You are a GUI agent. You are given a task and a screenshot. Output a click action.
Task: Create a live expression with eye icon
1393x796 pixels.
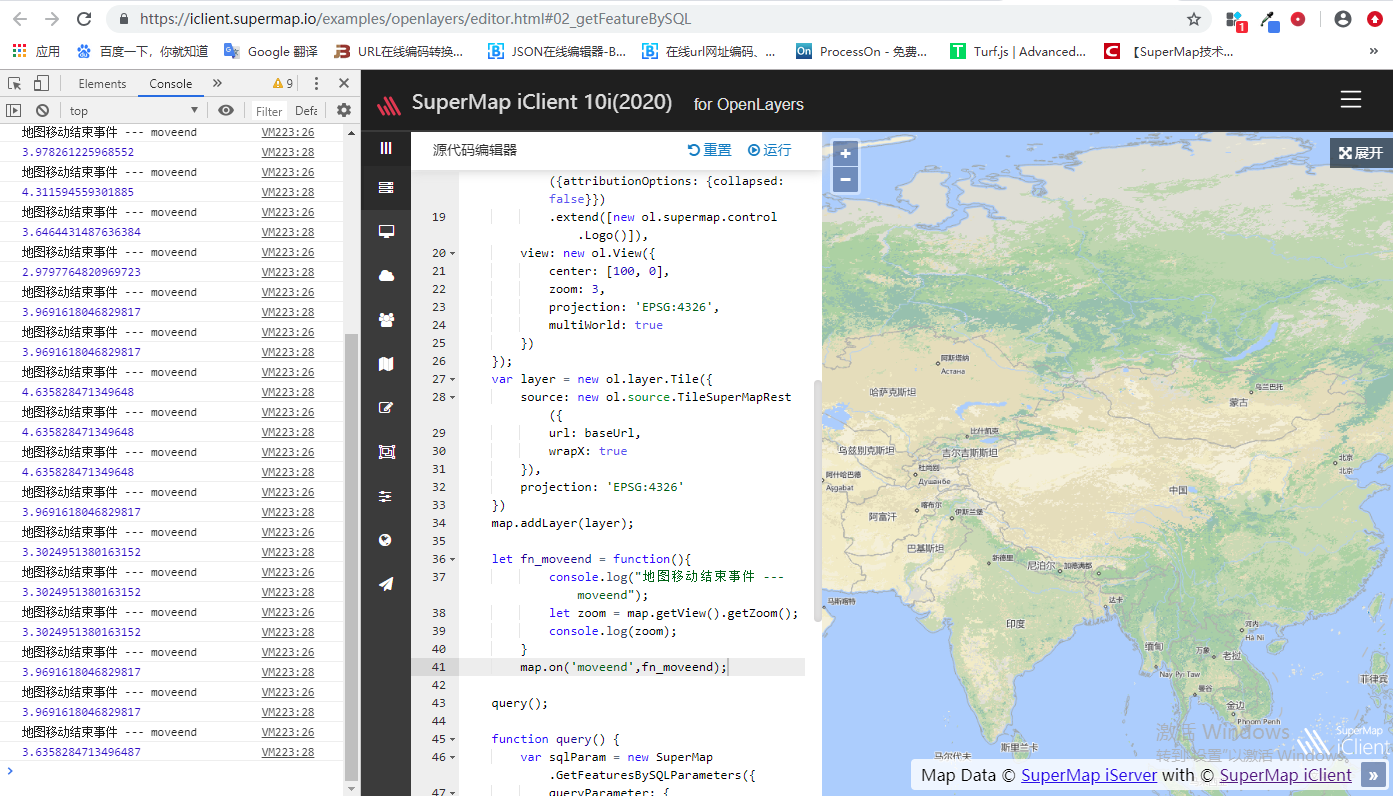click(226, 110)
